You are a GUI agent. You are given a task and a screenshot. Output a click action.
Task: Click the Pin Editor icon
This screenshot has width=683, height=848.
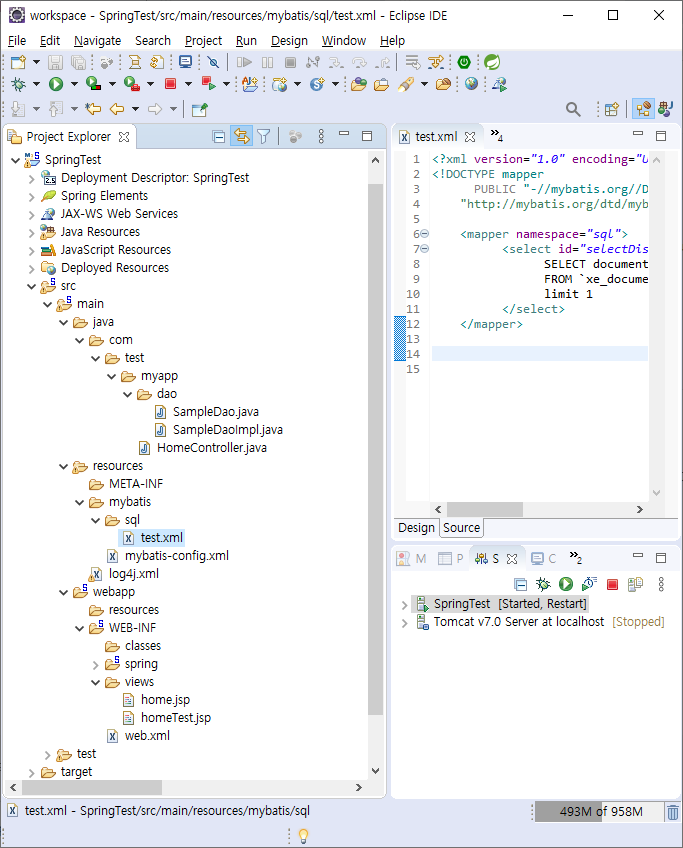point(200,109)
